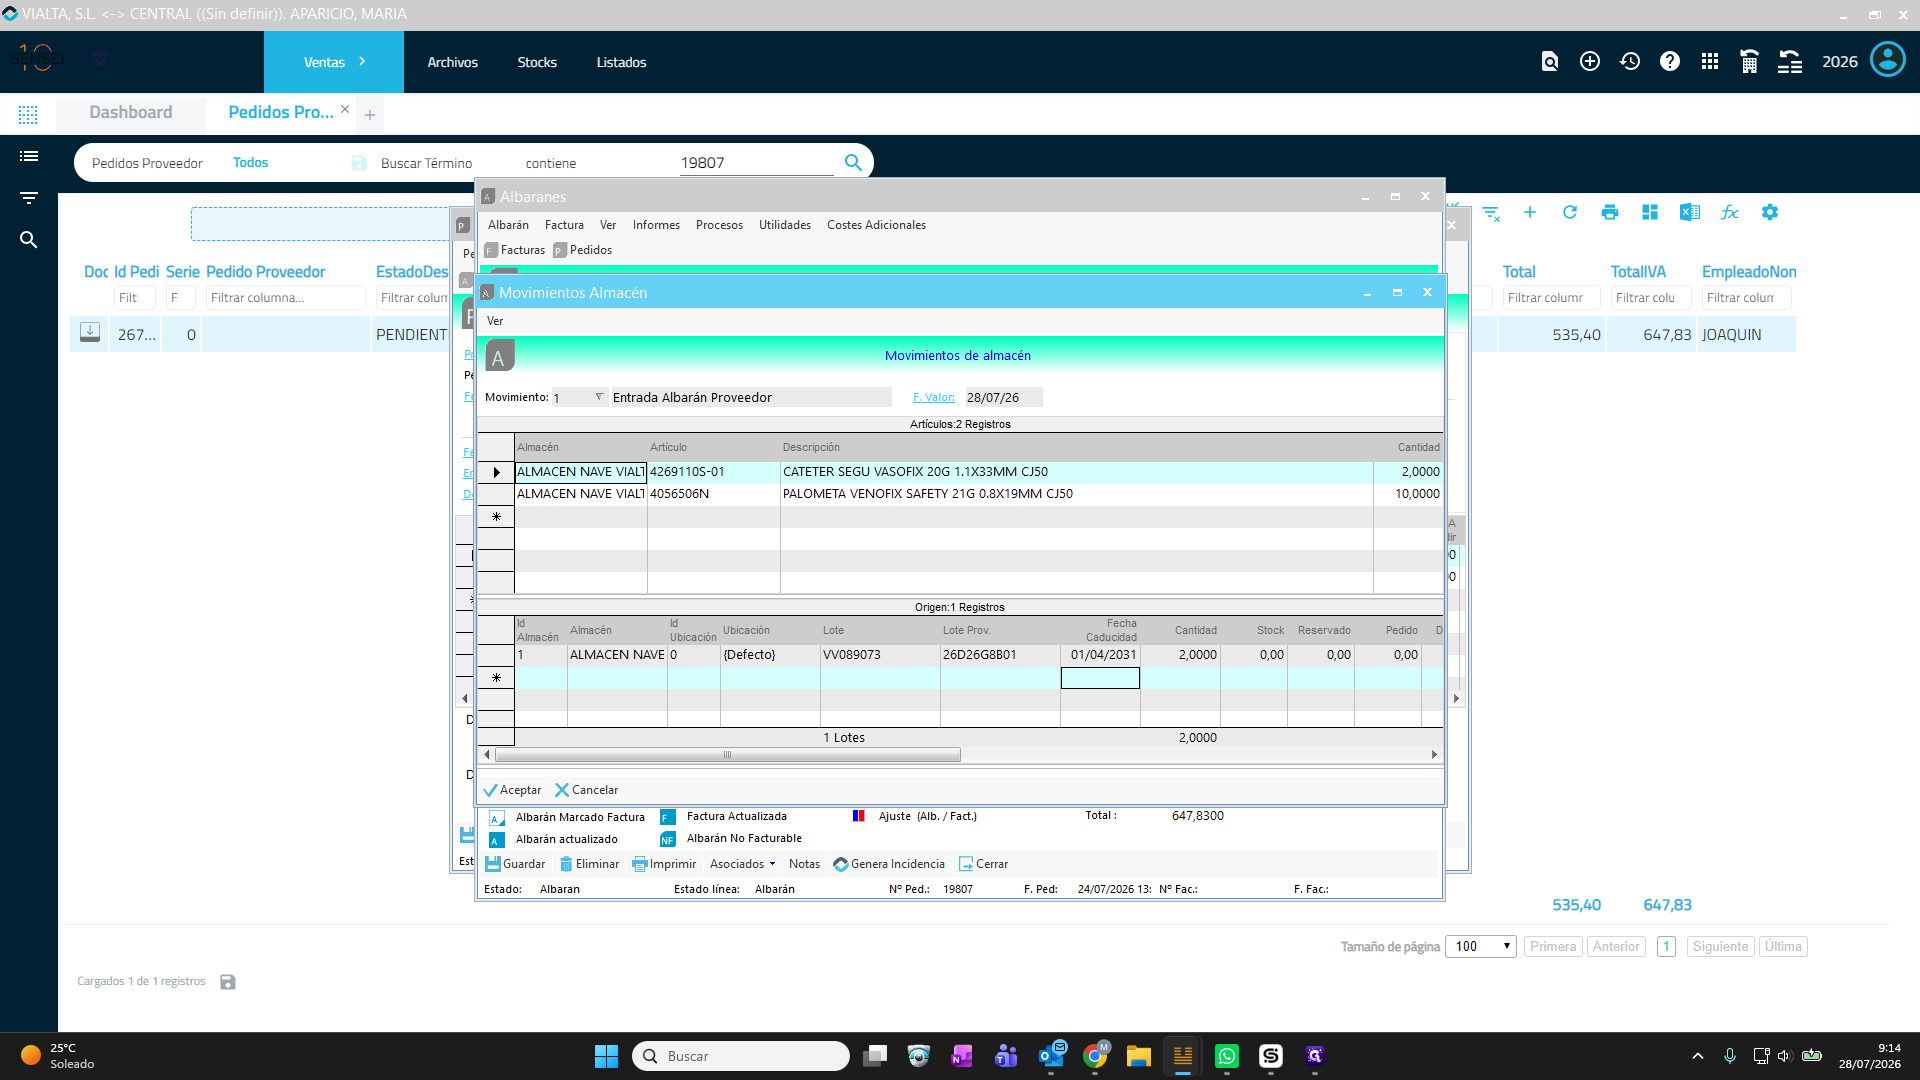Show hidden system tray icons chevron
Viewport: 1920px width, 1080px height.
pos(1698,1056)
